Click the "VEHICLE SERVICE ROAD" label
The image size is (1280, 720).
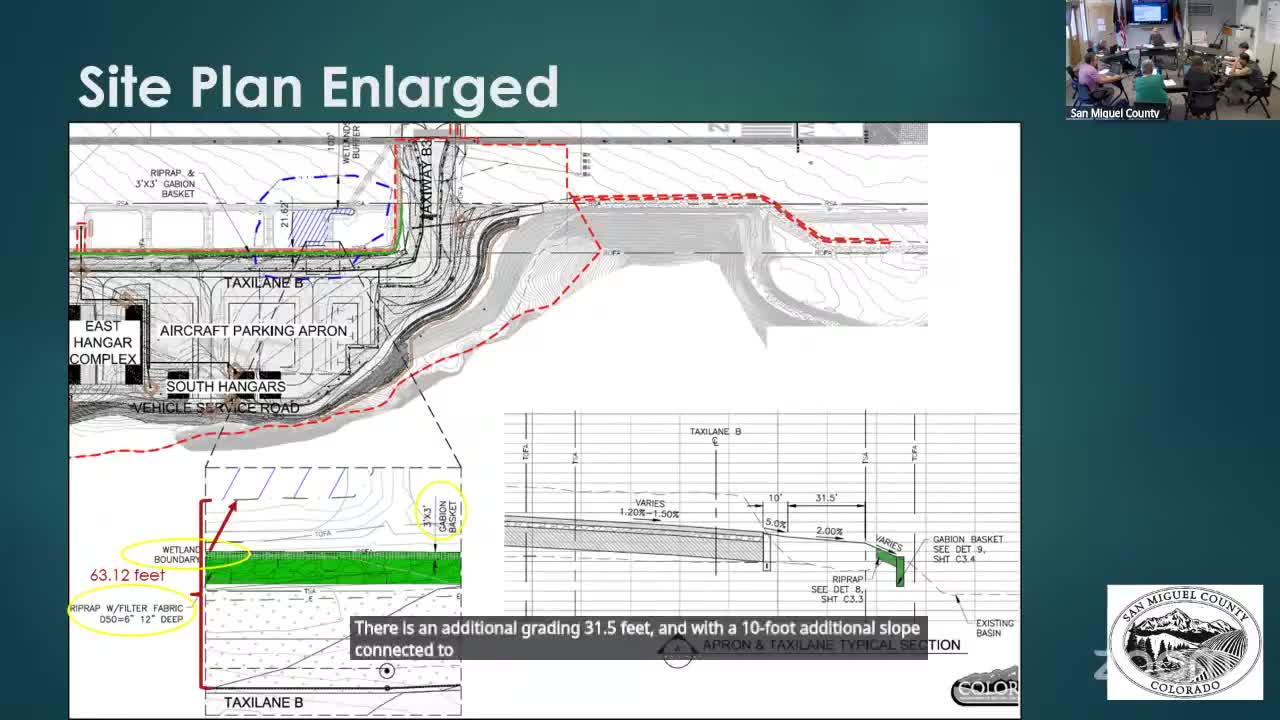[216, 408]
